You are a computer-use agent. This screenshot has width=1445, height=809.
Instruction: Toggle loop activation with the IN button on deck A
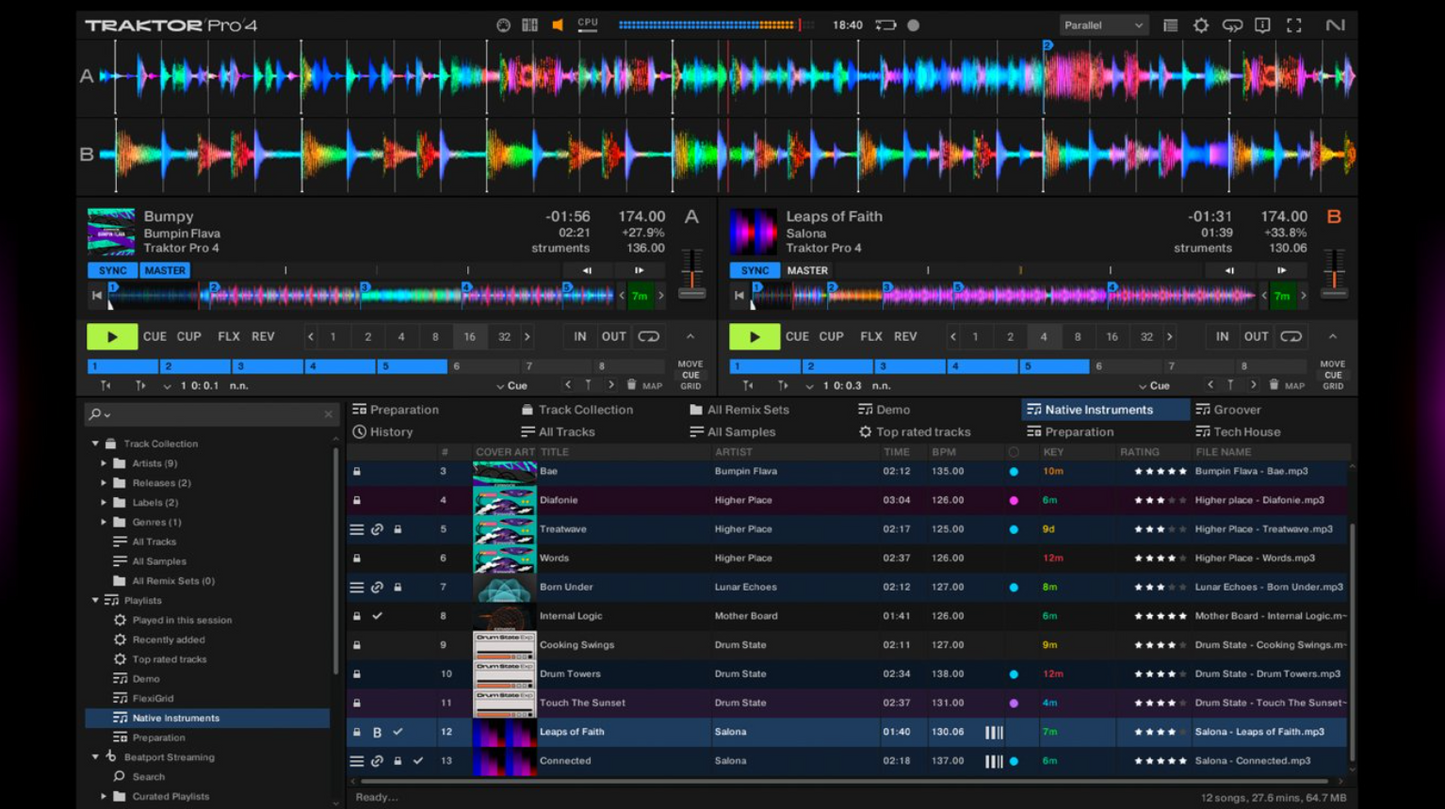[580, 337]
